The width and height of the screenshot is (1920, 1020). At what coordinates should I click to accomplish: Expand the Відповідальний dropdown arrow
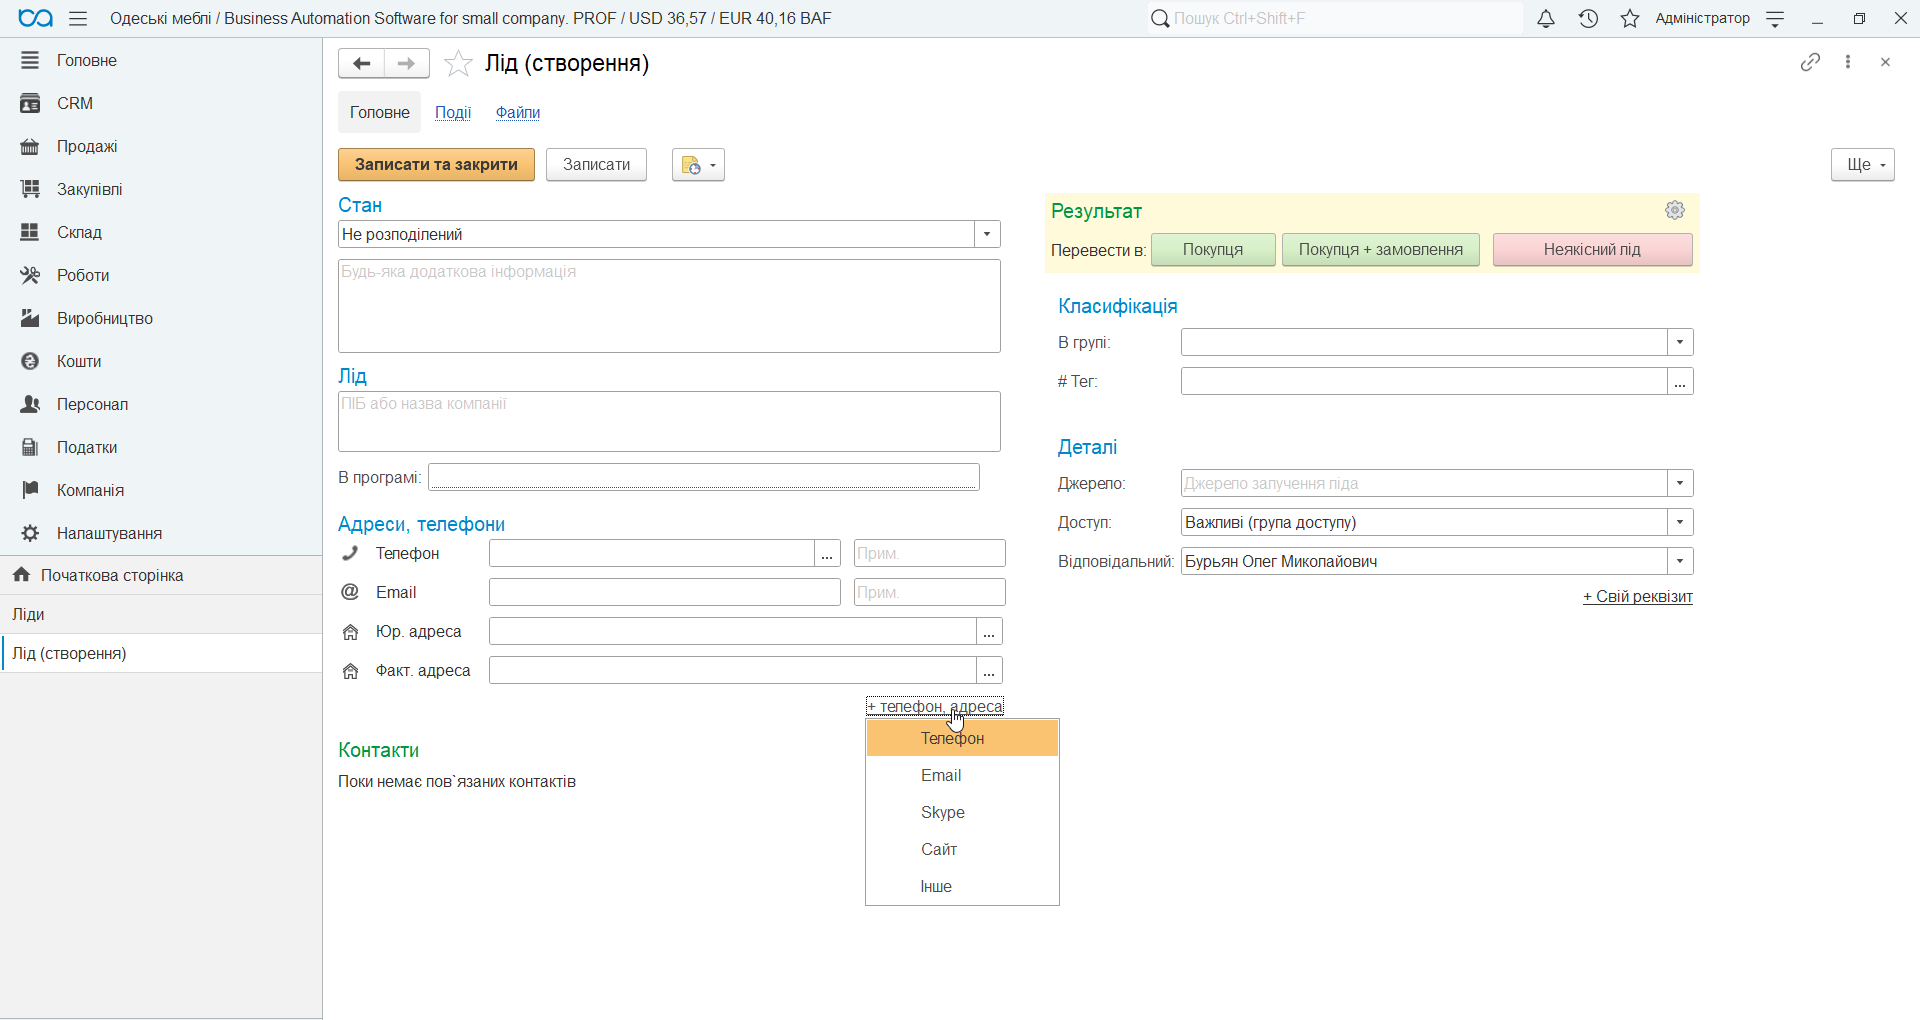point(1680,561)
